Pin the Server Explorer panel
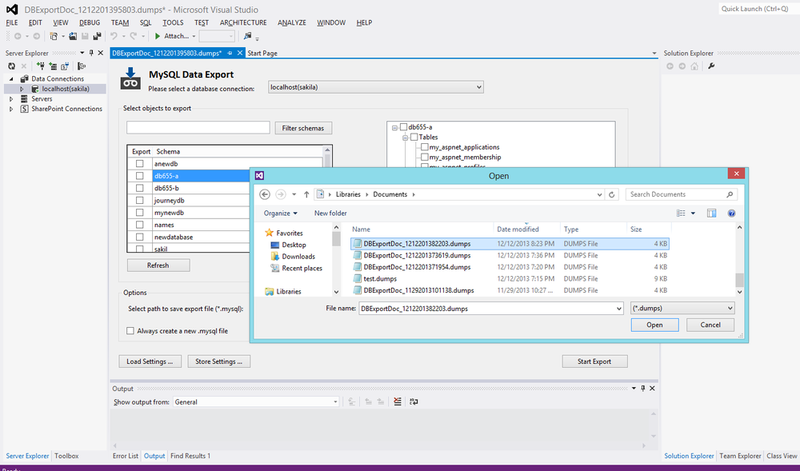The image size is (800, 471). point(91,53)
